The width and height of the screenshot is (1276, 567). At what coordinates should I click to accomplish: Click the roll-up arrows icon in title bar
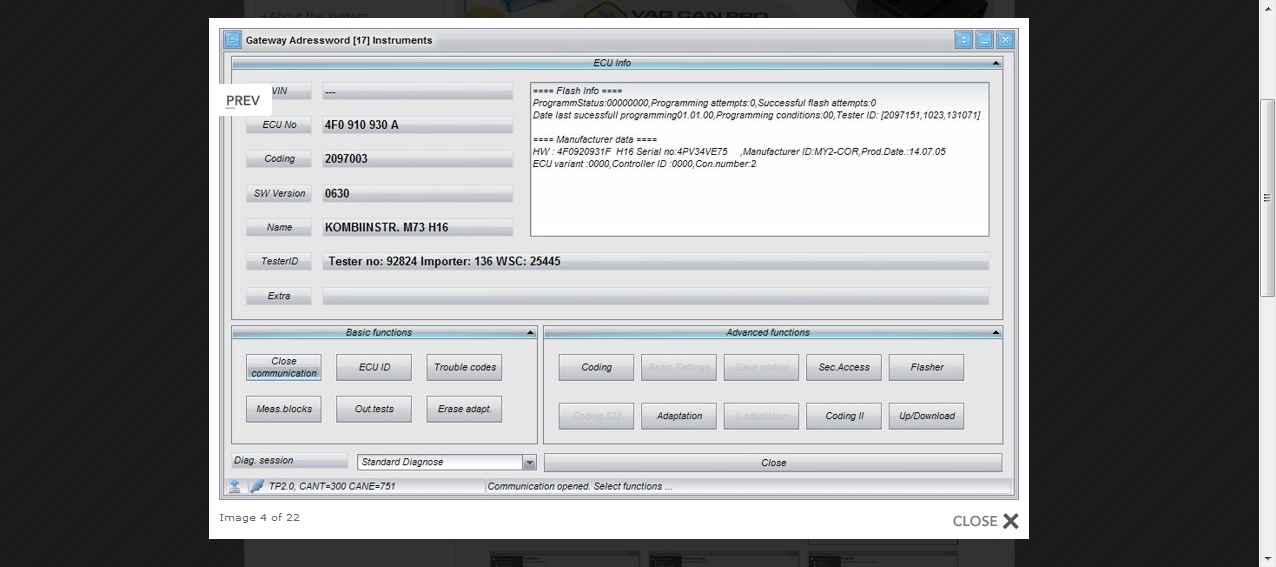pyautogui.click(x=963, y=40)
